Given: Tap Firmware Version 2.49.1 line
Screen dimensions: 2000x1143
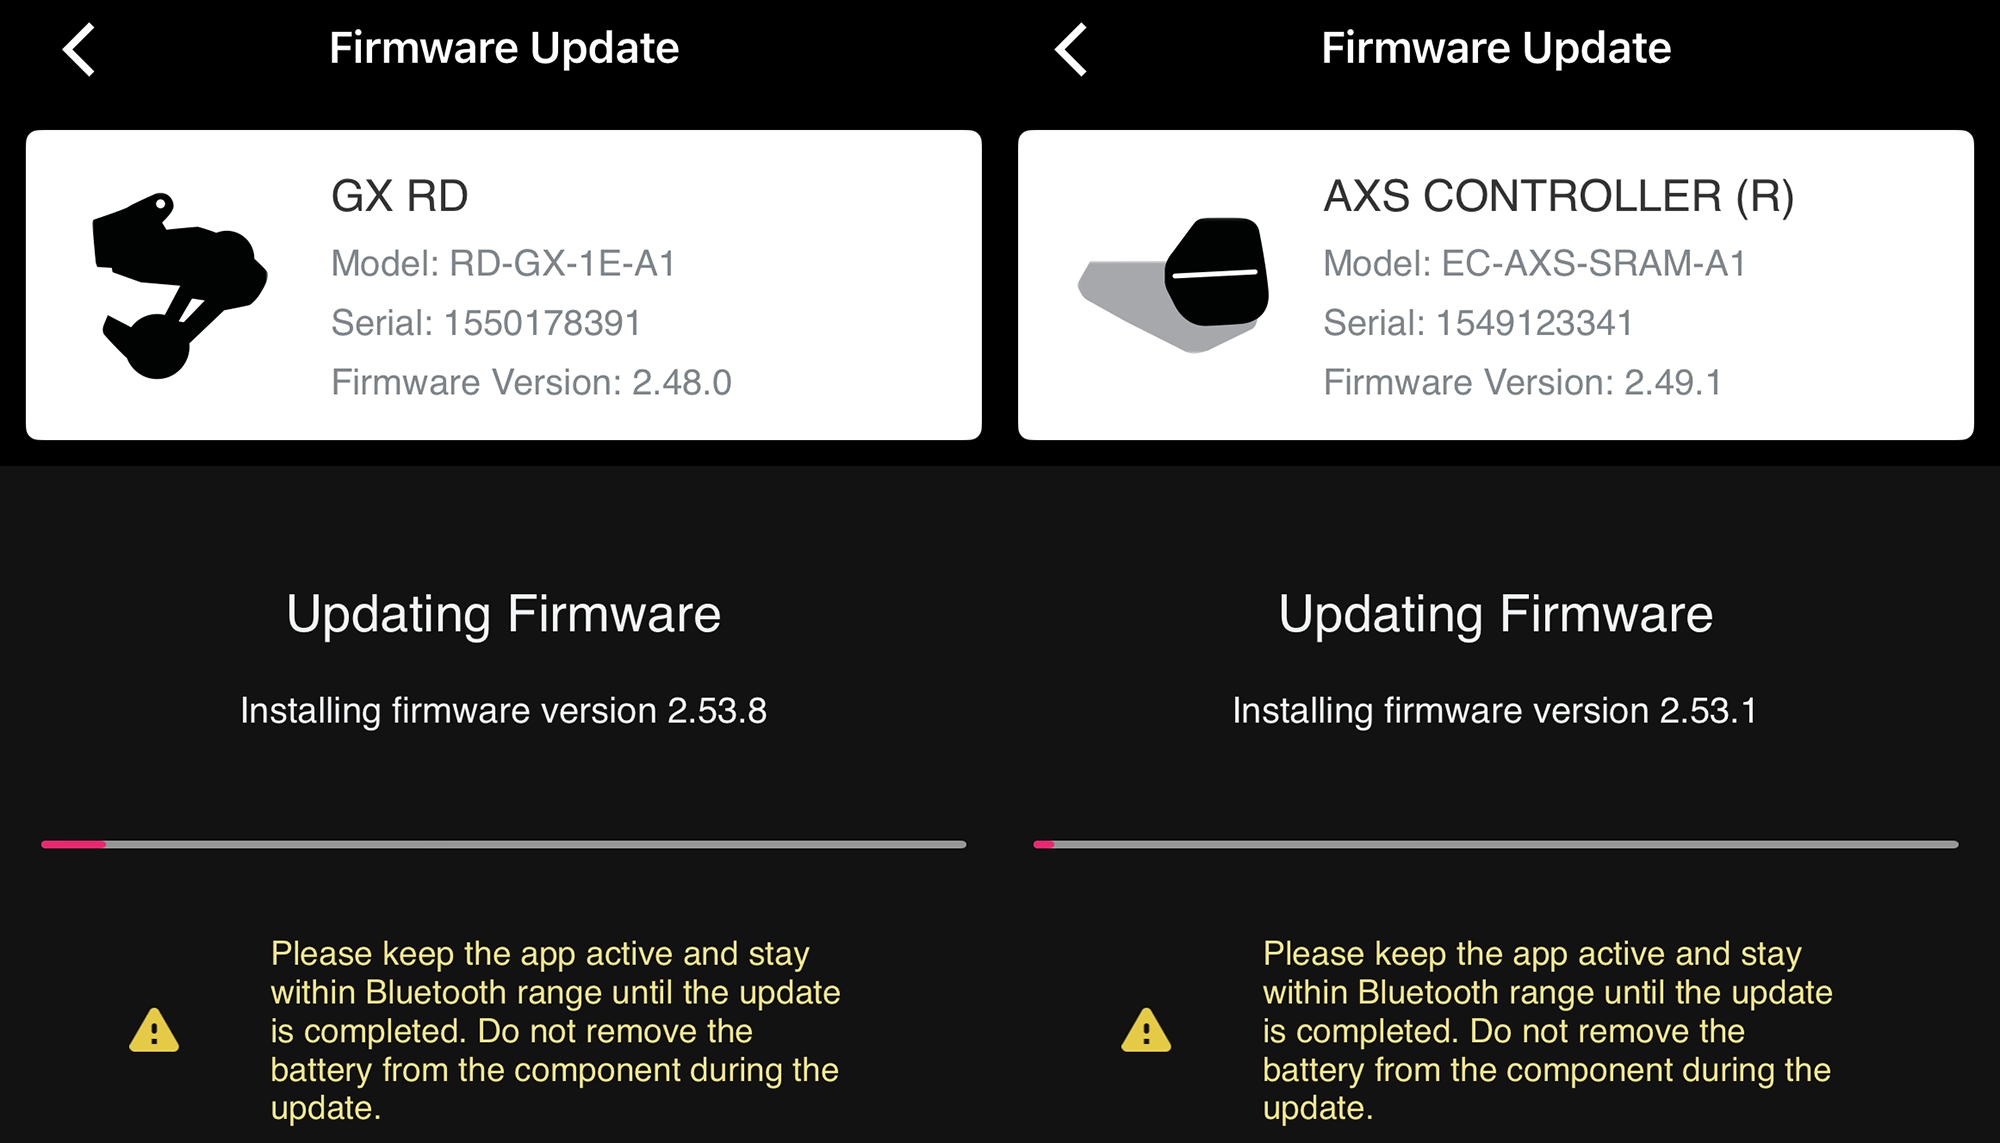Looking at the screenshot, I should click(x=1522, y=382).
